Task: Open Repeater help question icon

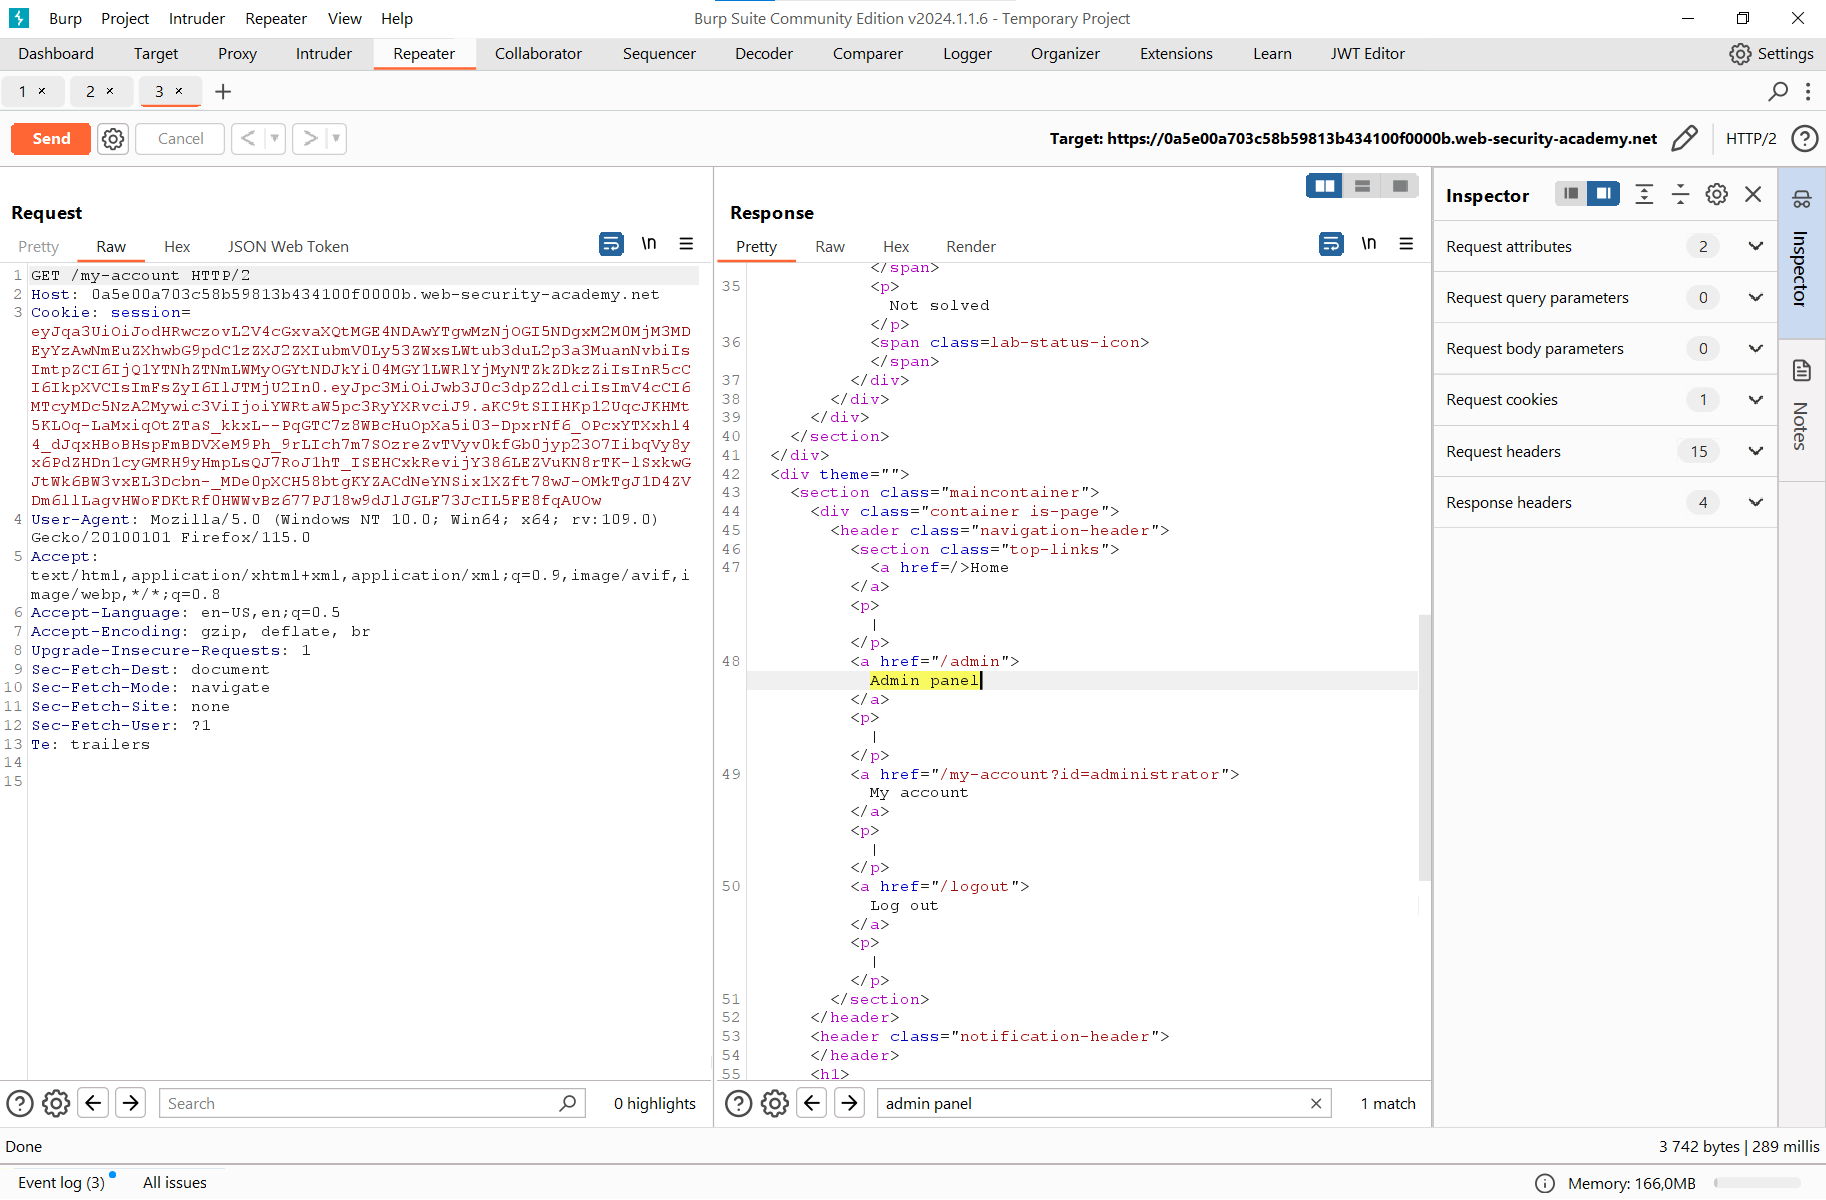Action: pos(1804,138)
